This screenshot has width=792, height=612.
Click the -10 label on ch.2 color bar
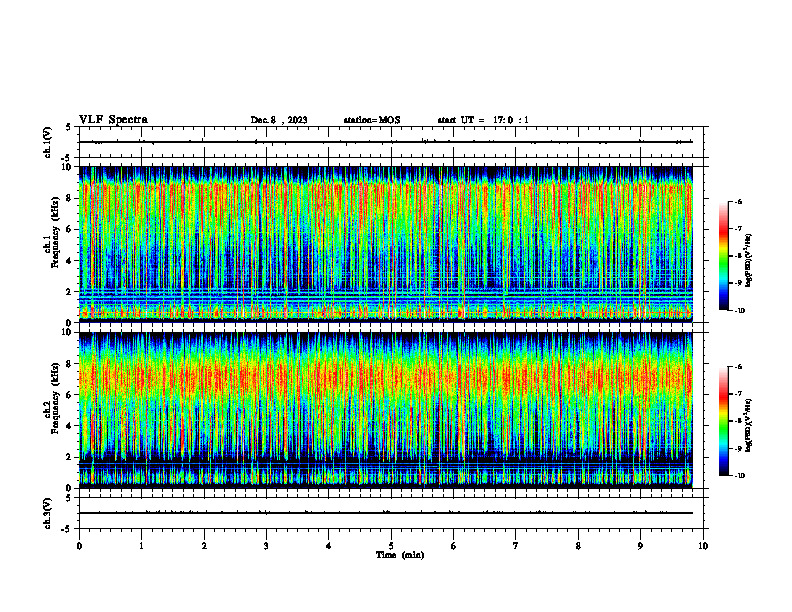pyautogui.click(x=739, y=476)
